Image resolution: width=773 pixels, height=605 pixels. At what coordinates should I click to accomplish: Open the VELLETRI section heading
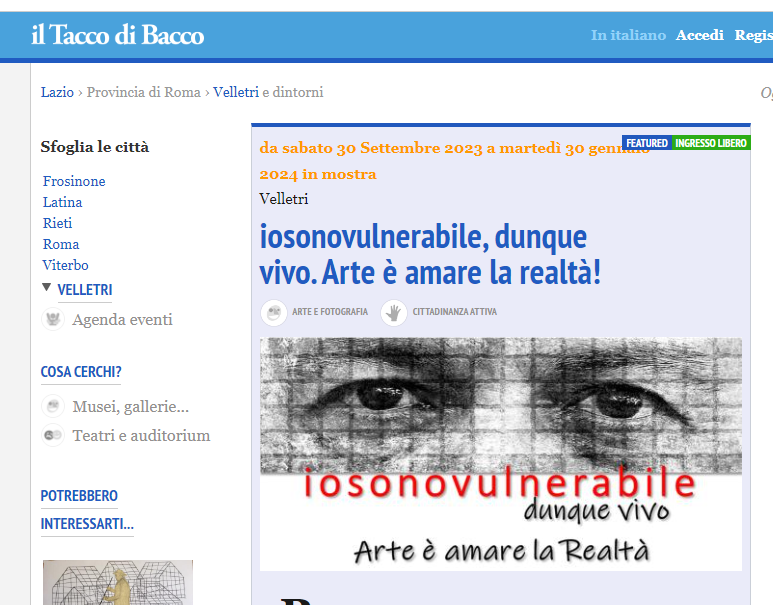click(85, 290)
